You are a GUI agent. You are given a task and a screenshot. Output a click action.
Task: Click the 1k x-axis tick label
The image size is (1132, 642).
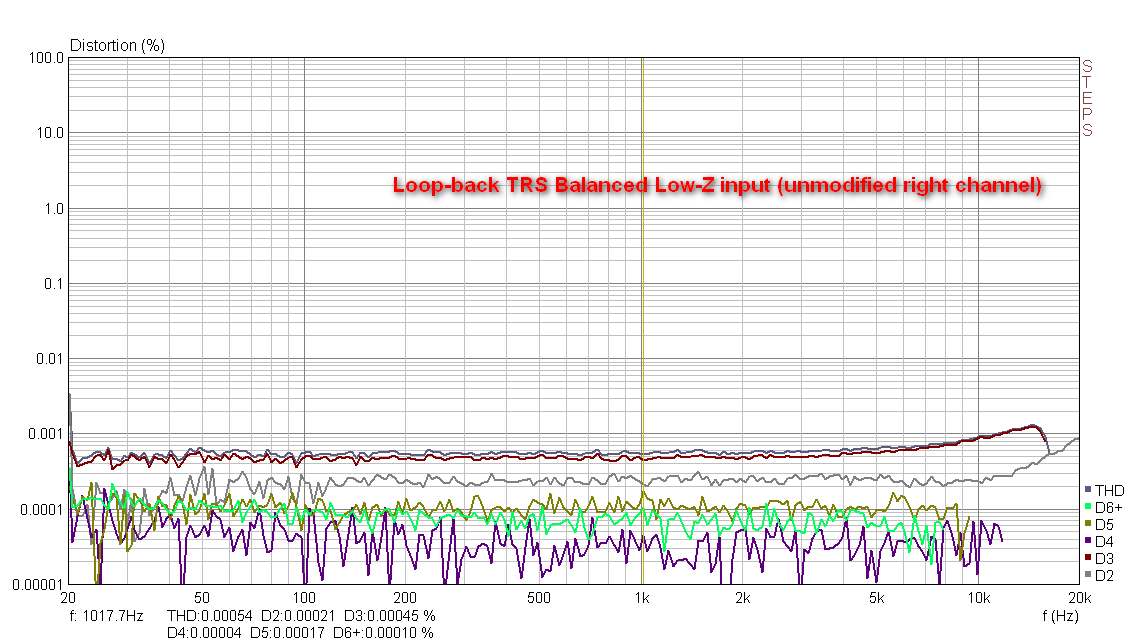642,598
